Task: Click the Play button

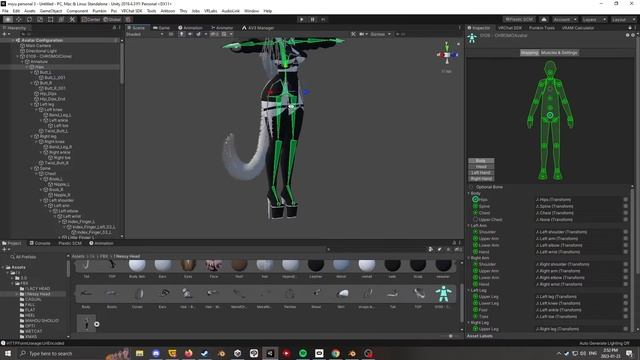Action: tap(301, 19)
